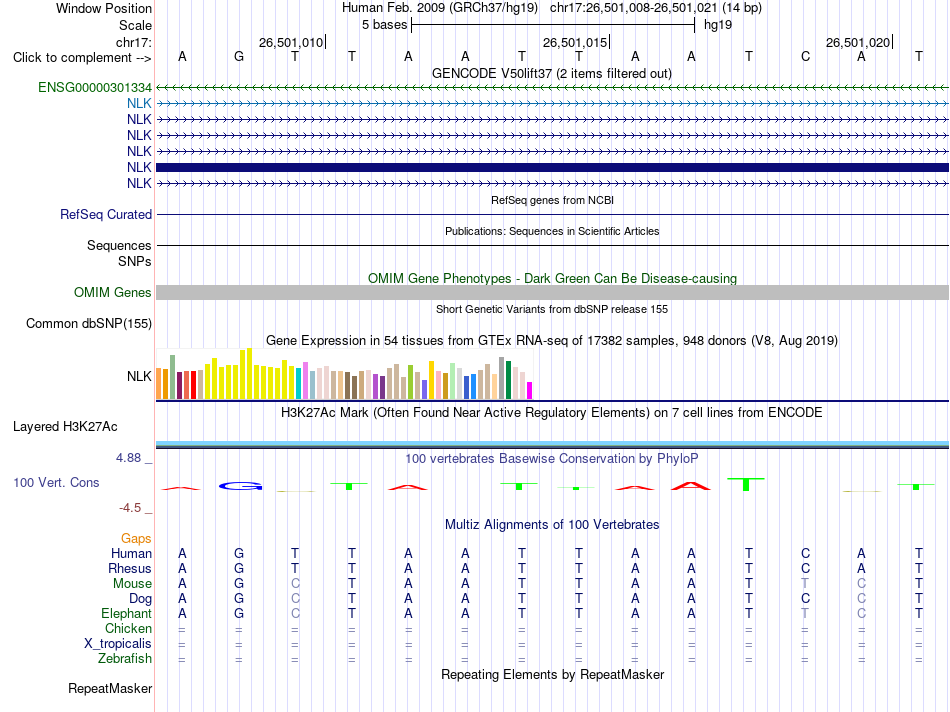This screenshot has width=950, height=712.
Task: Click the 100 Vert. Cons track label
Action: pyautogui.click(x=56, y=482)
